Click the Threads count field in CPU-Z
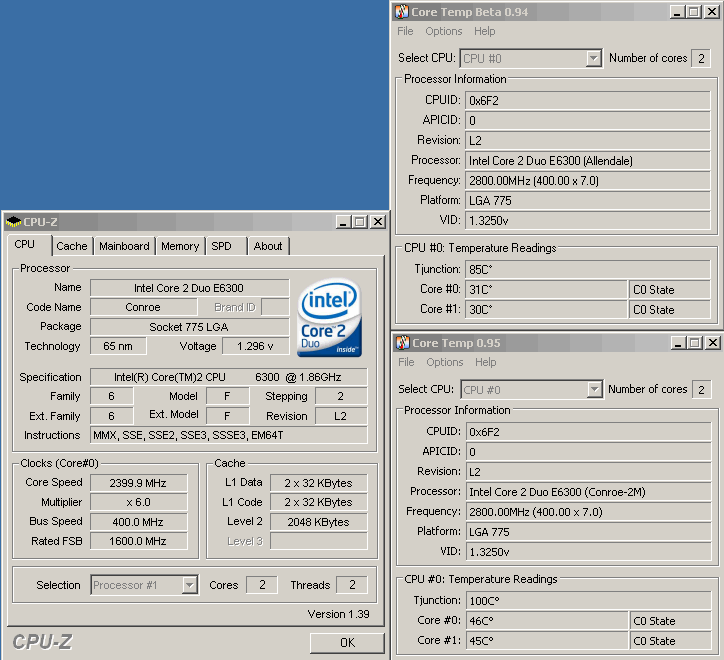Screen dimensions: 724x660 coord(352,585)
